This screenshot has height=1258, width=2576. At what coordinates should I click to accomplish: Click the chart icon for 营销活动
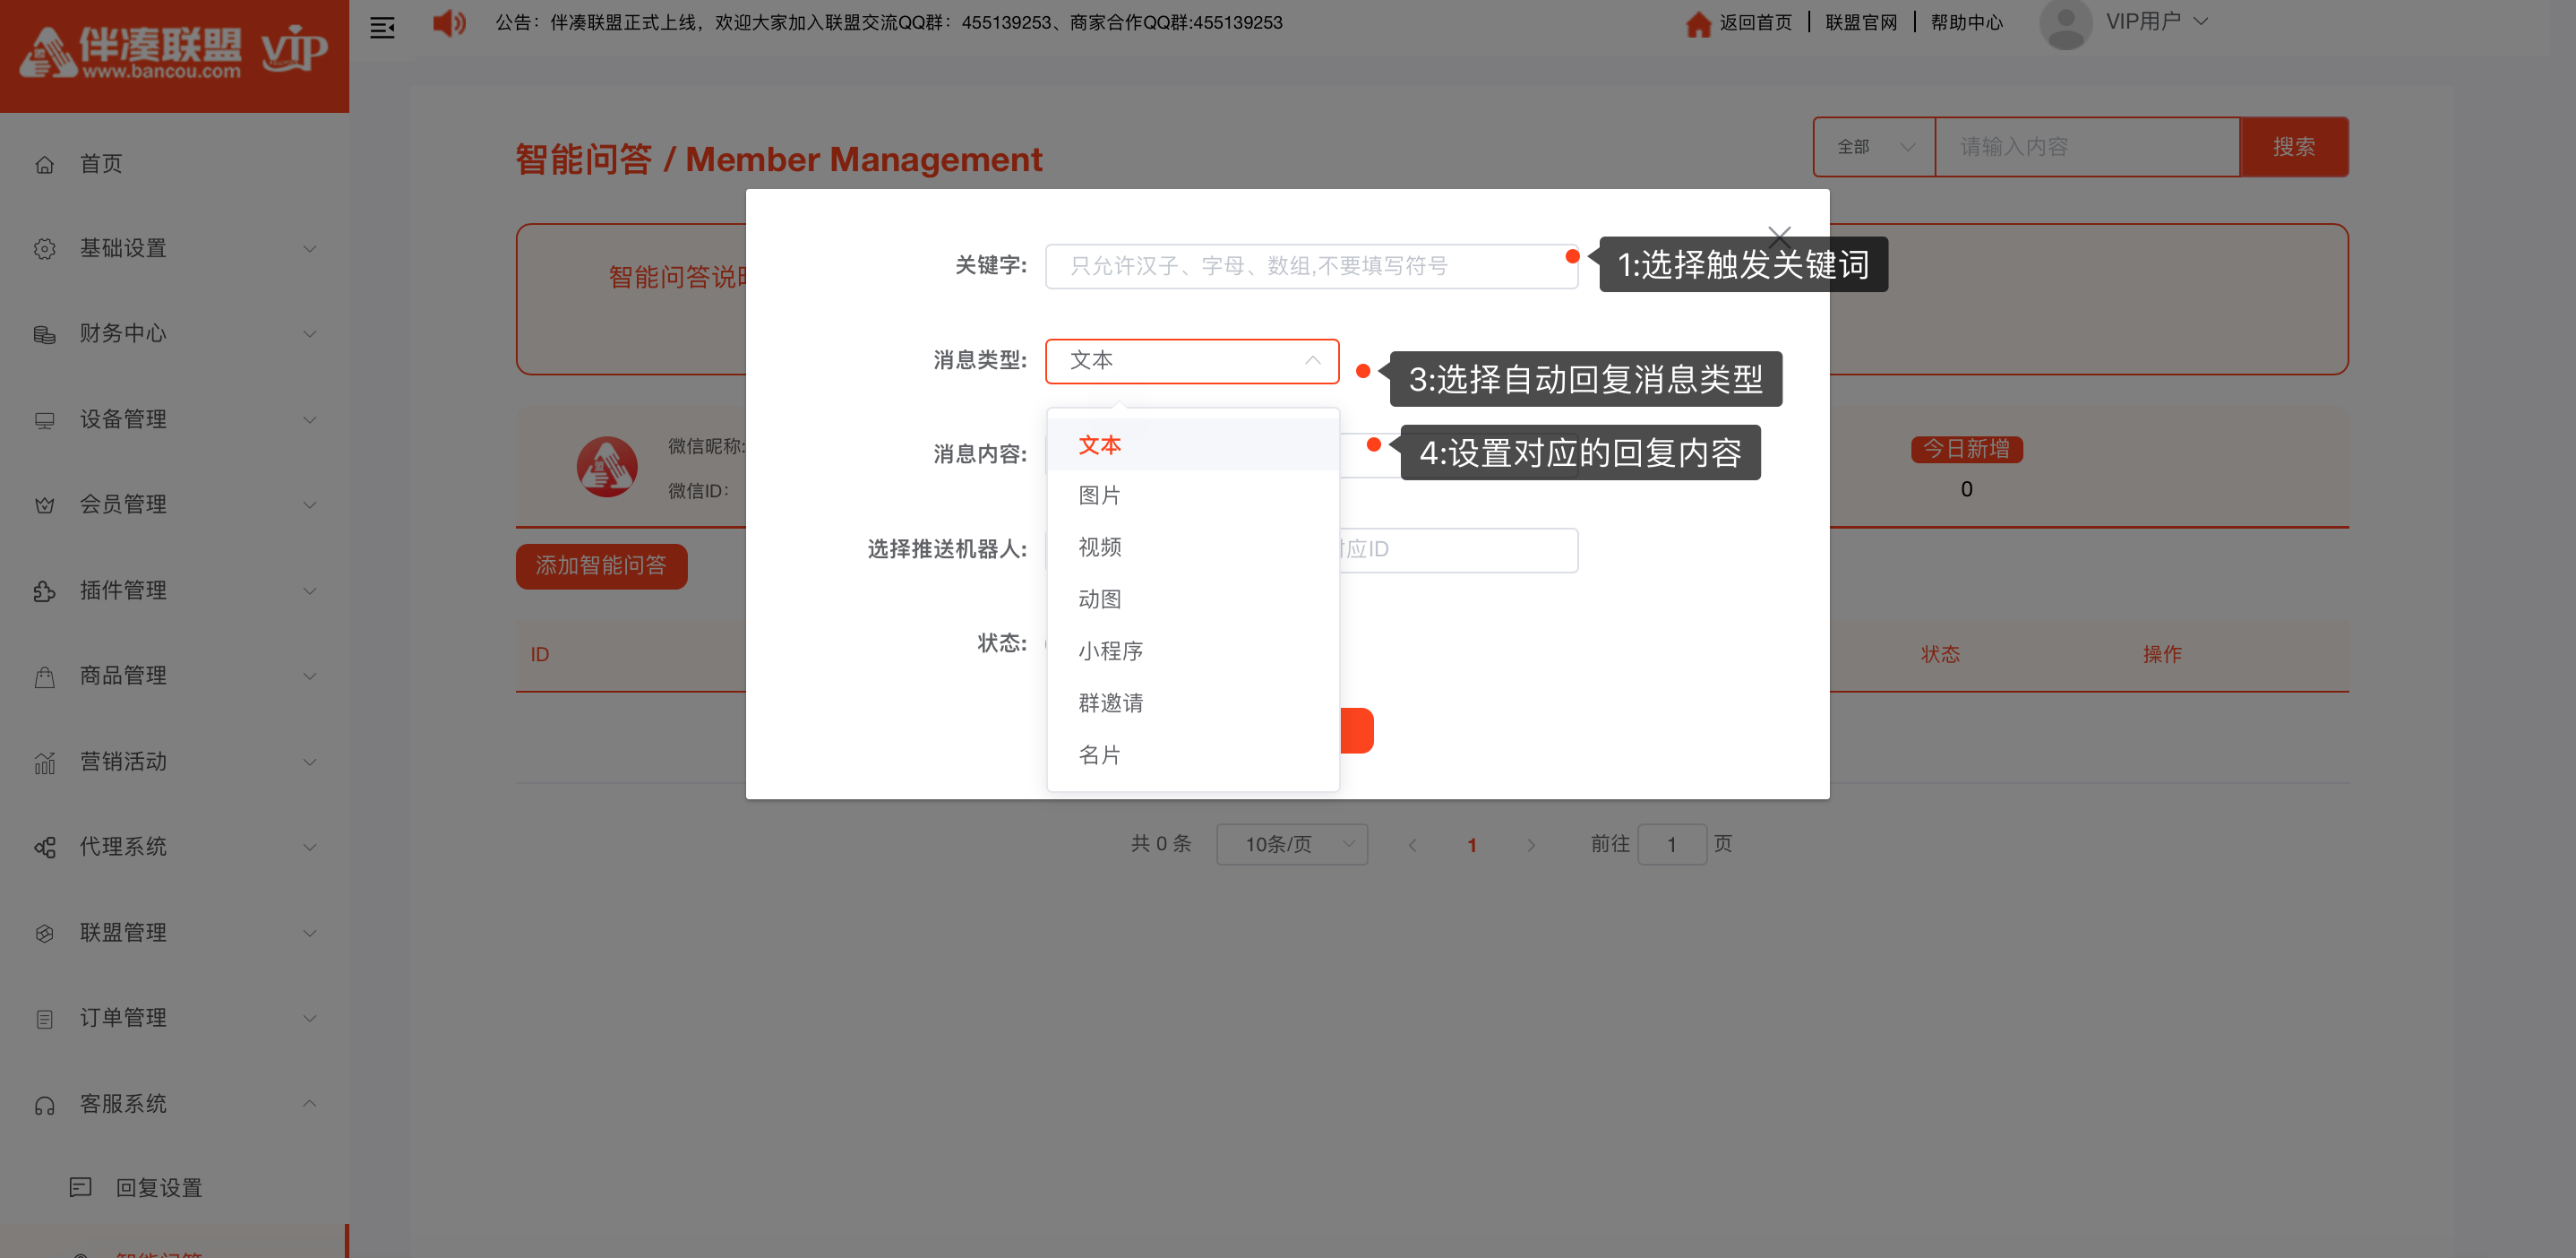[x=44, y=763]
